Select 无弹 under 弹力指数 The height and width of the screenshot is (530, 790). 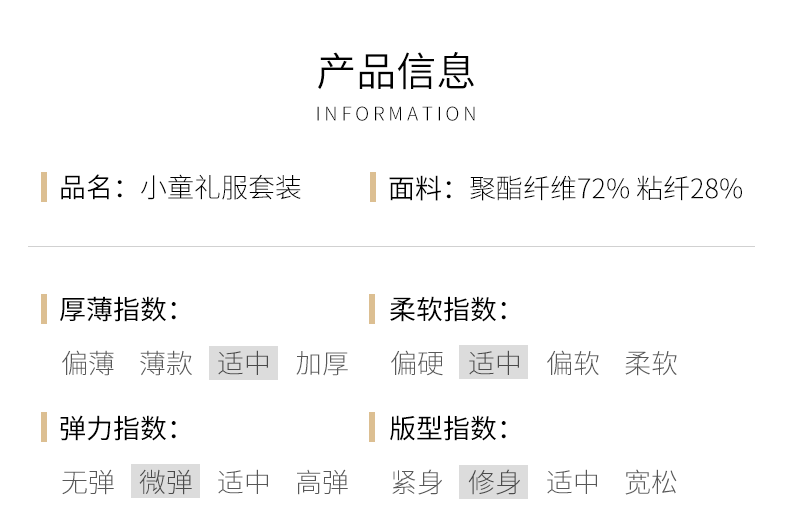(88, 482)
